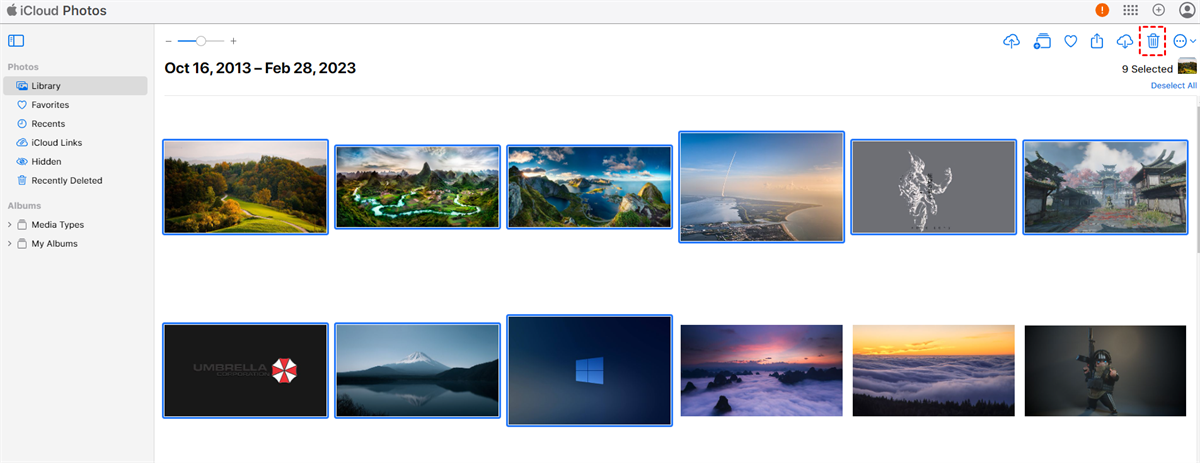Download selected photos with cloud download icon

1125,41
